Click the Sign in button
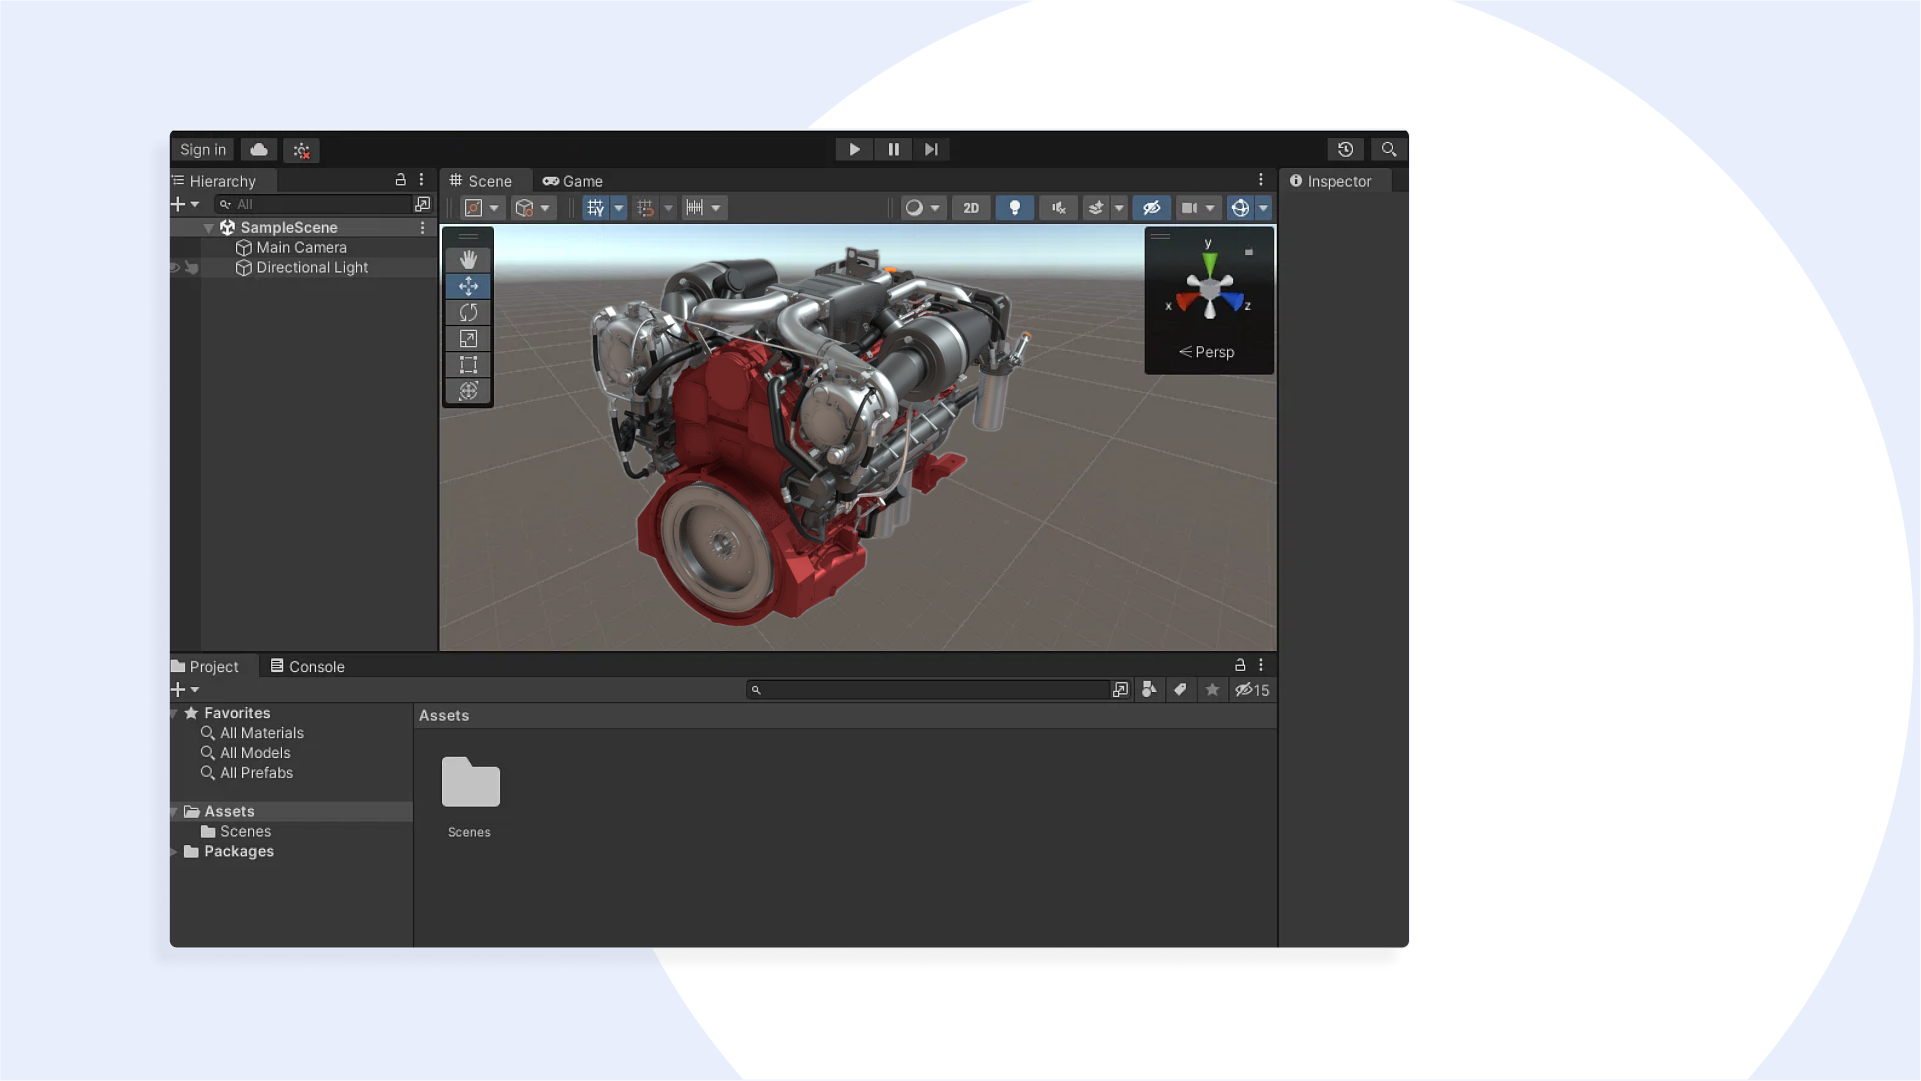1921x1081 pixels. click(203, 150)
